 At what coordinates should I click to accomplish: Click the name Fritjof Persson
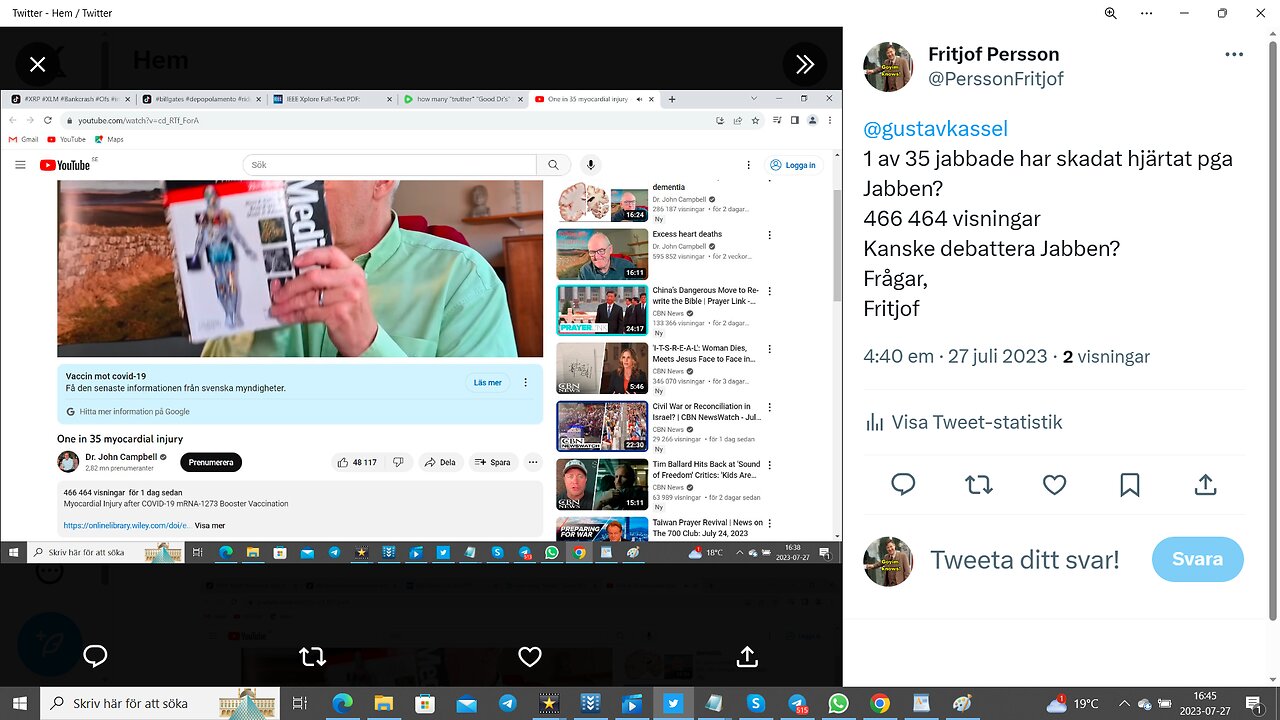coord(993,54)
